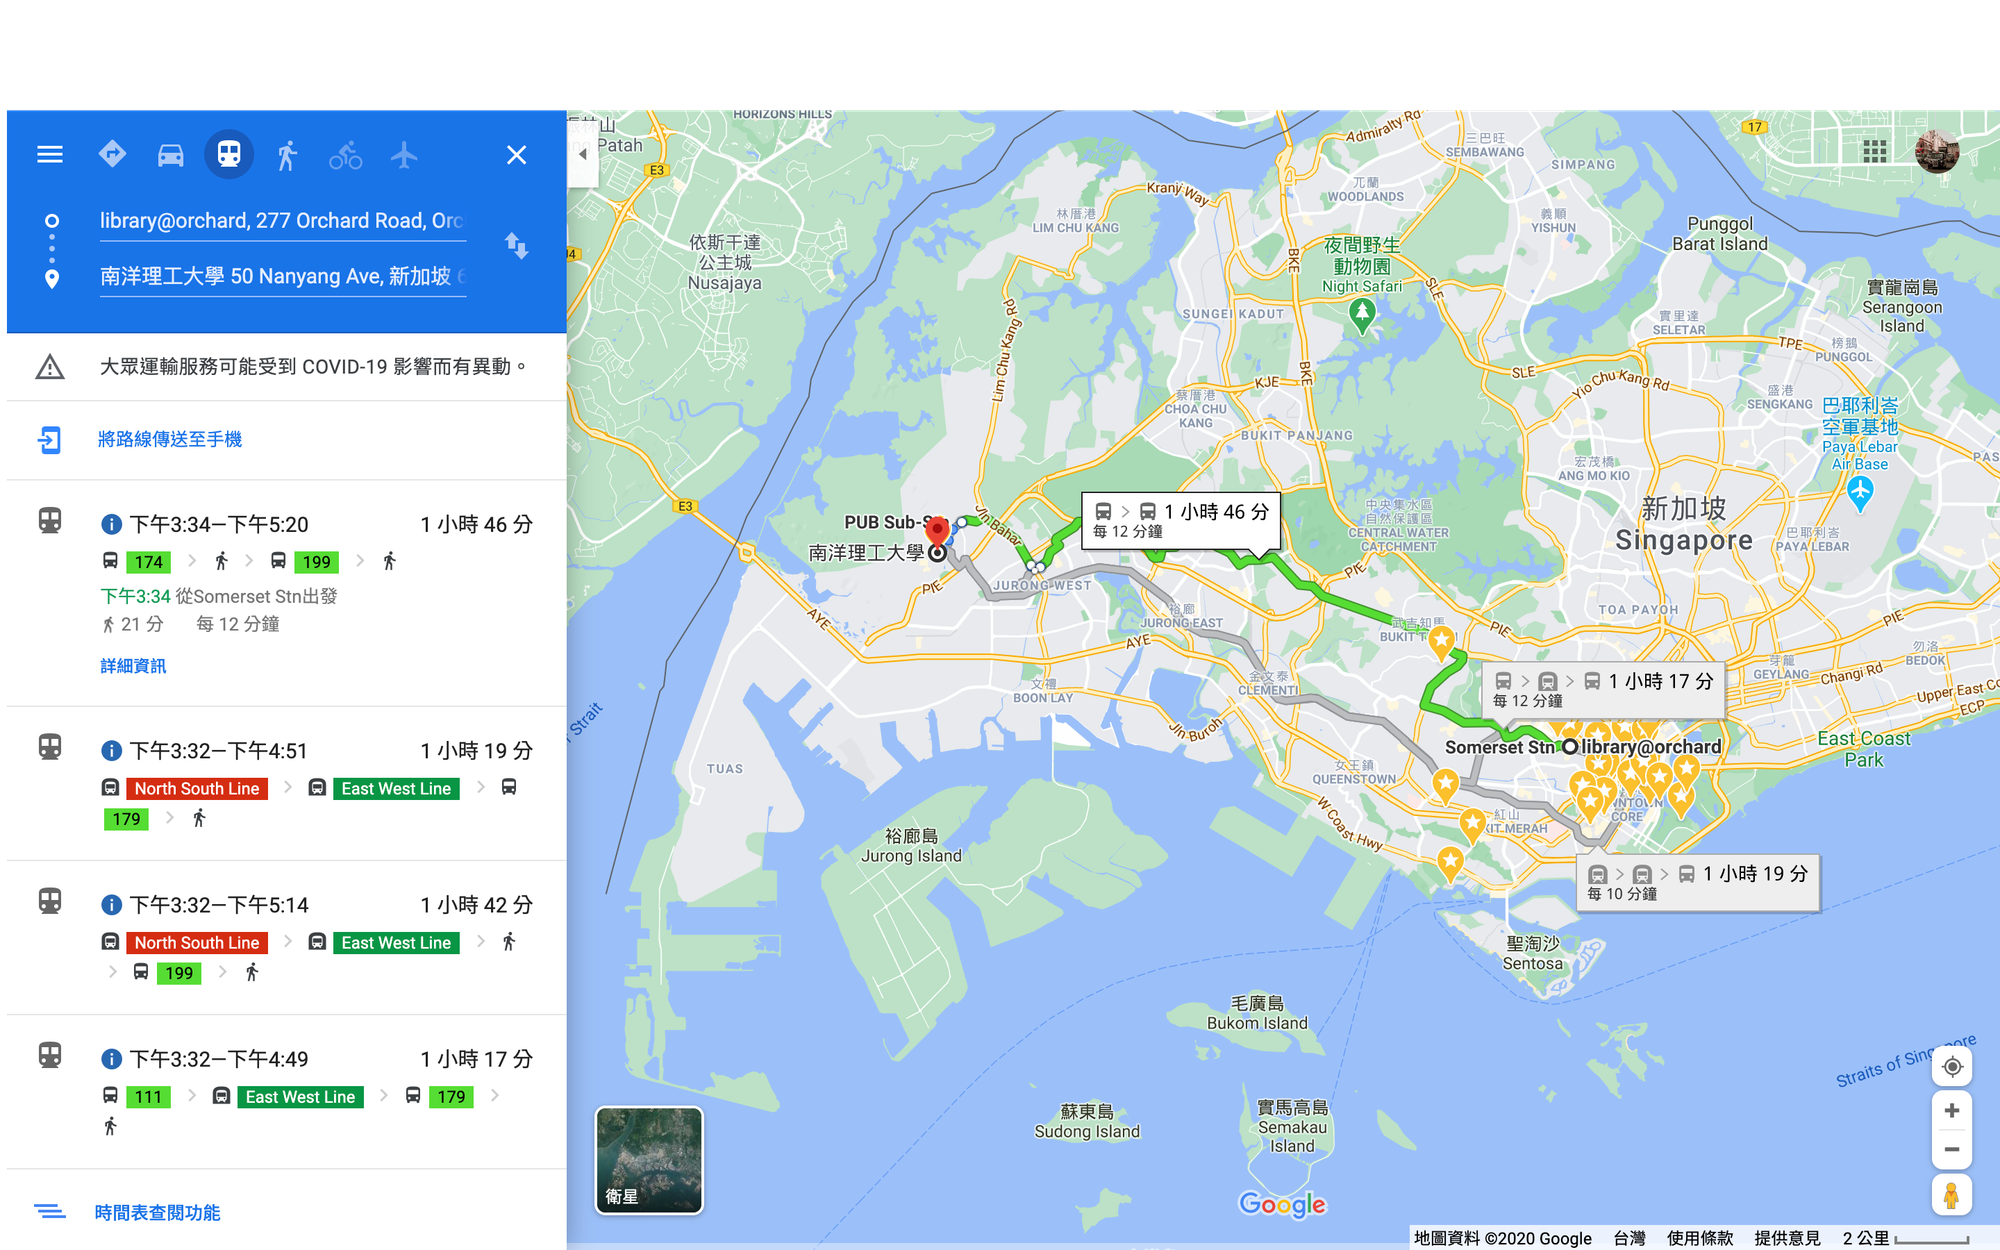Select the 1 小時 46 分 route option
2000x1250 pixels.
click(x=287, y=593)
